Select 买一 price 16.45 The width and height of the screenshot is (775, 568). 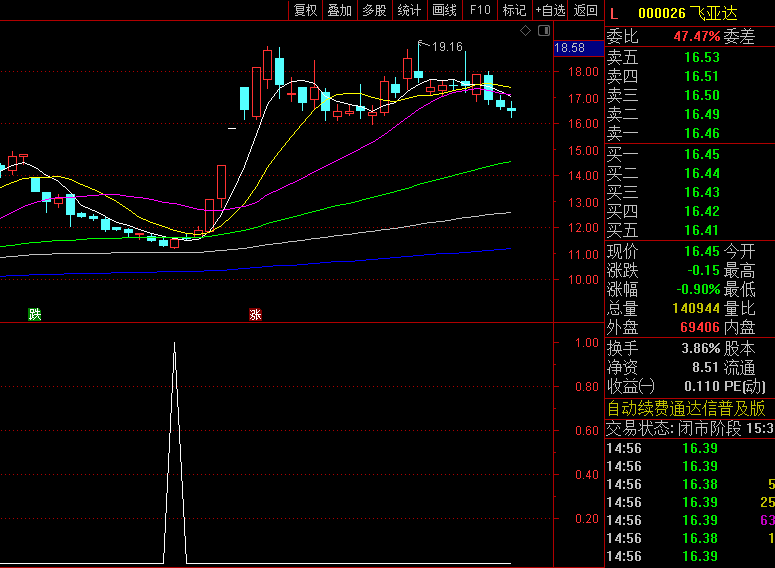point(701,154)
